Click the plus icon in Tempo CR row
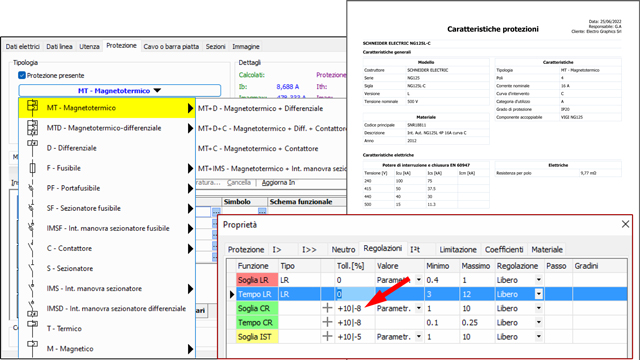The height and width of the screenshot is (360, 640). coord(327,322)
